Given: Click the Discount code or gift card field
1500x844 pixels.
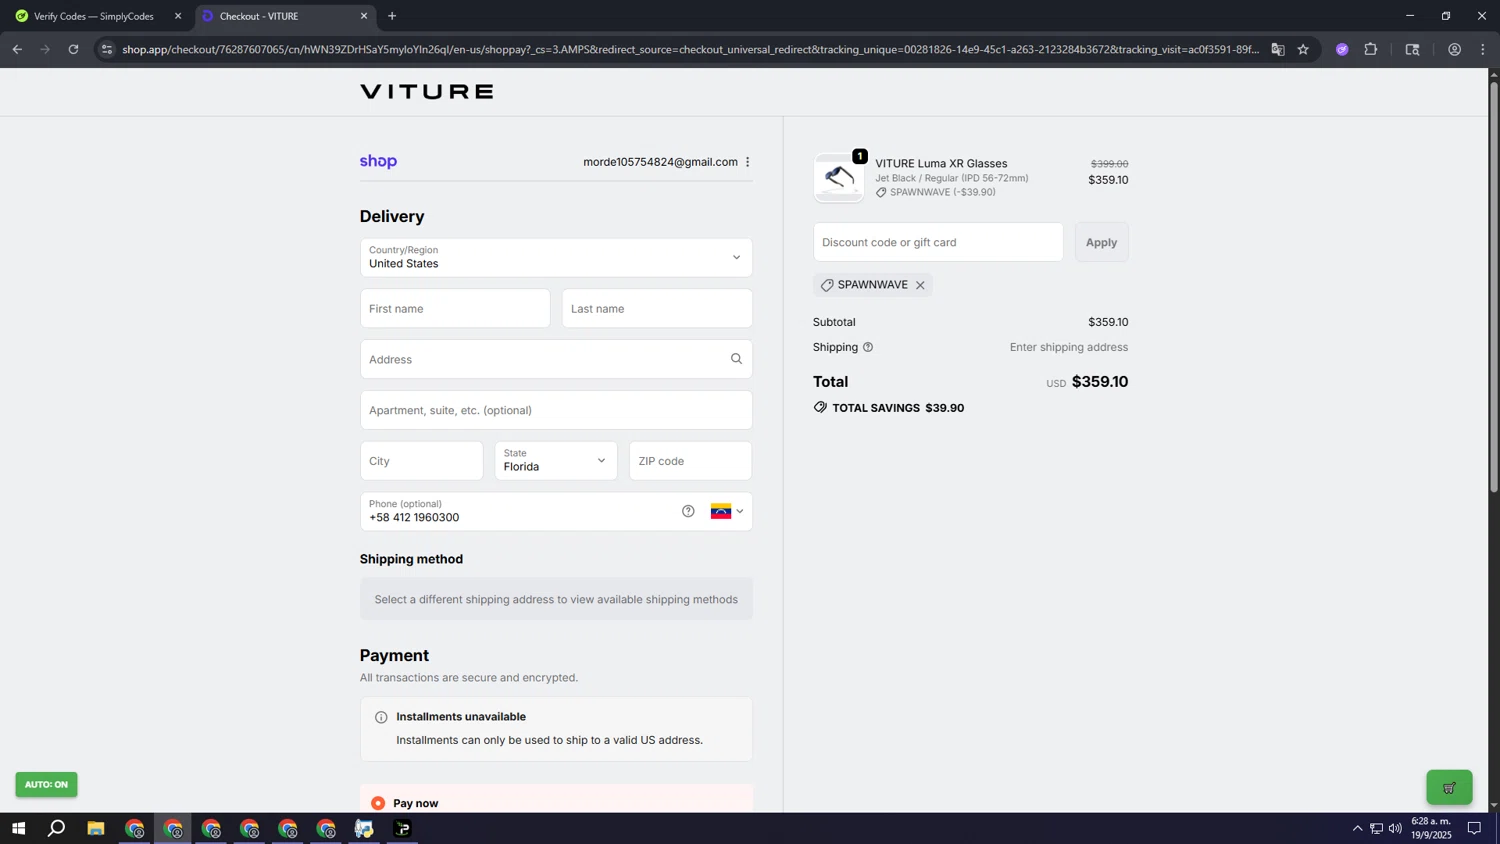Looking at the screenshot, I should (938, 242).
